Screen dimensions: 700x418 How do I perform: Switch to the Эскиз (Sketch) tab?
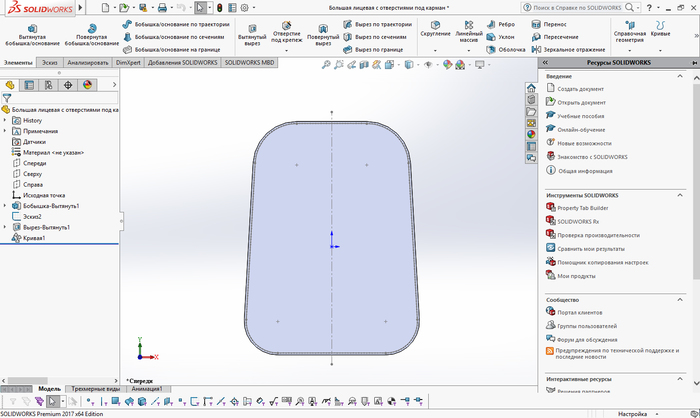(50, 63)
